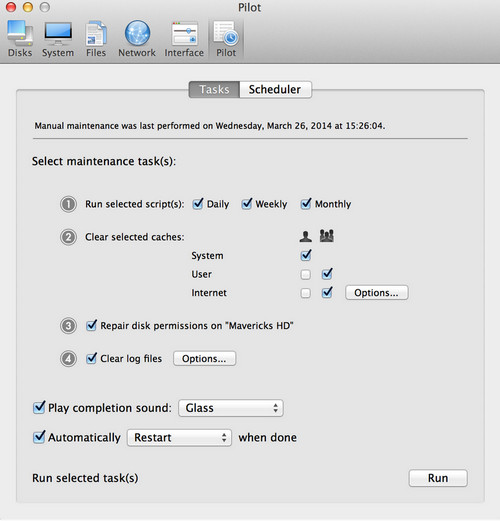Click the single-user column icon
The height and width of the screenshot is (521, 500).
[x=306, y=236]
